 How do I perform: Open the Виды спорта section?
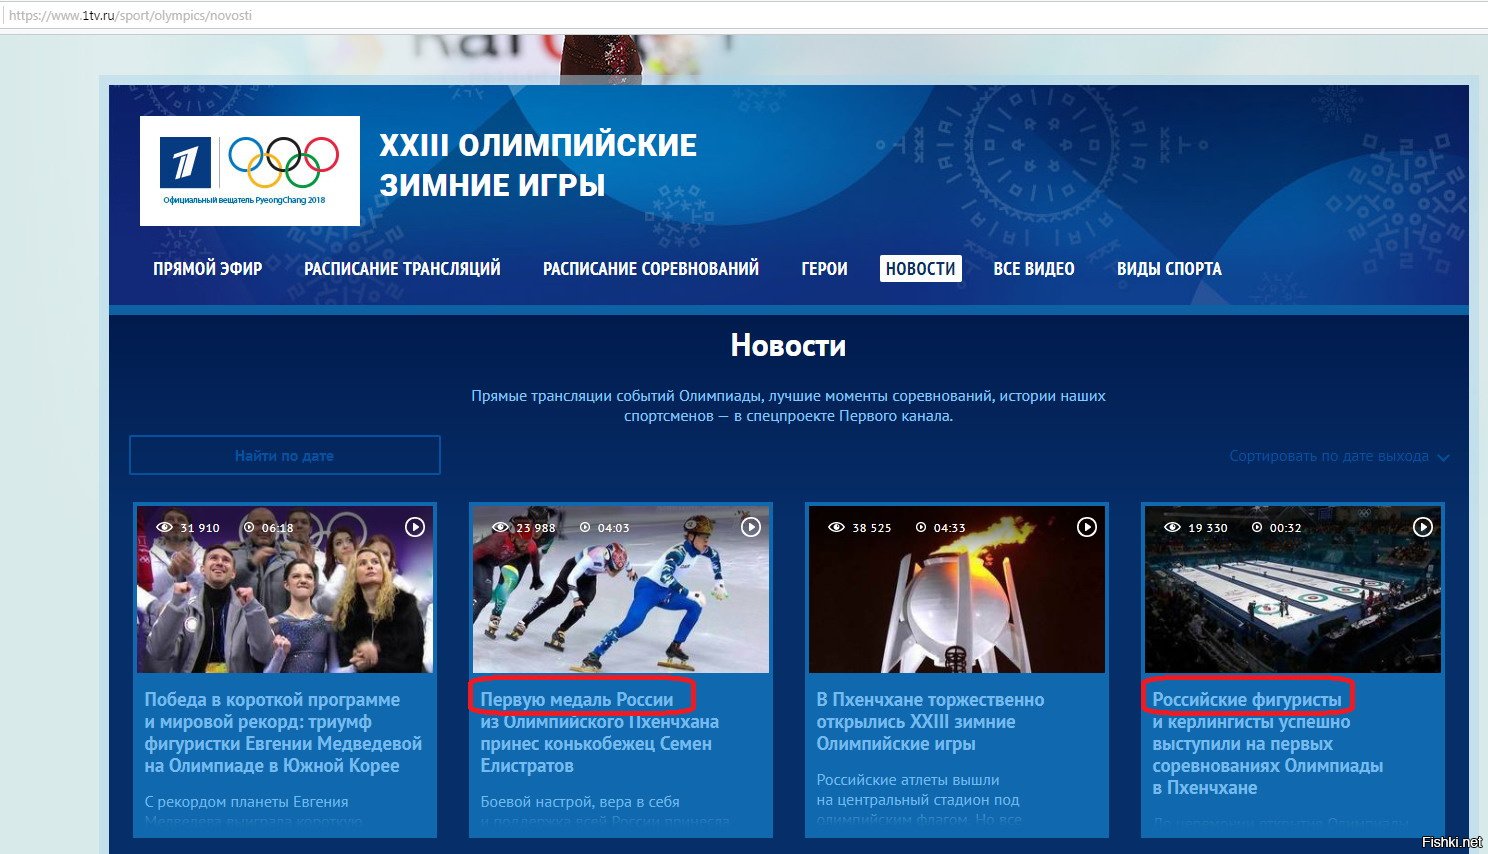(1169, 269)
